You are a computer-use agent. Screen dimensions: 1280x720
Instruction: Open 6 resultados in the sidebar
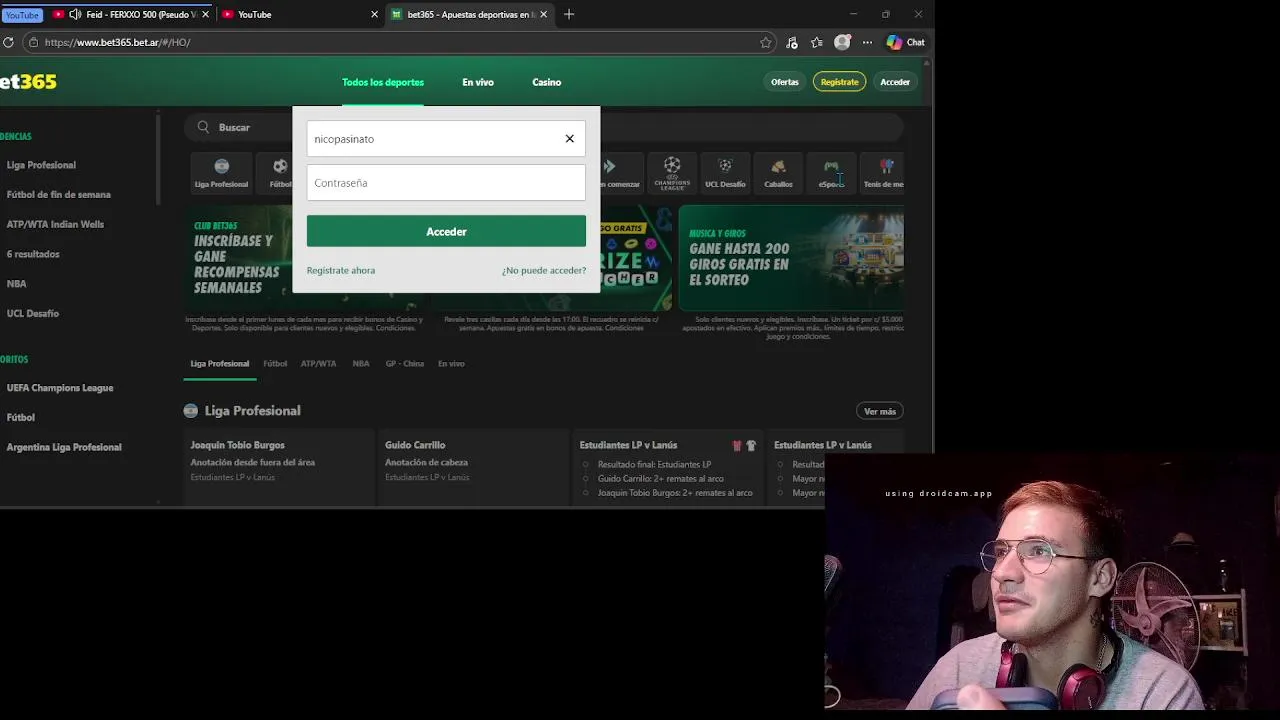click(33, 254)
